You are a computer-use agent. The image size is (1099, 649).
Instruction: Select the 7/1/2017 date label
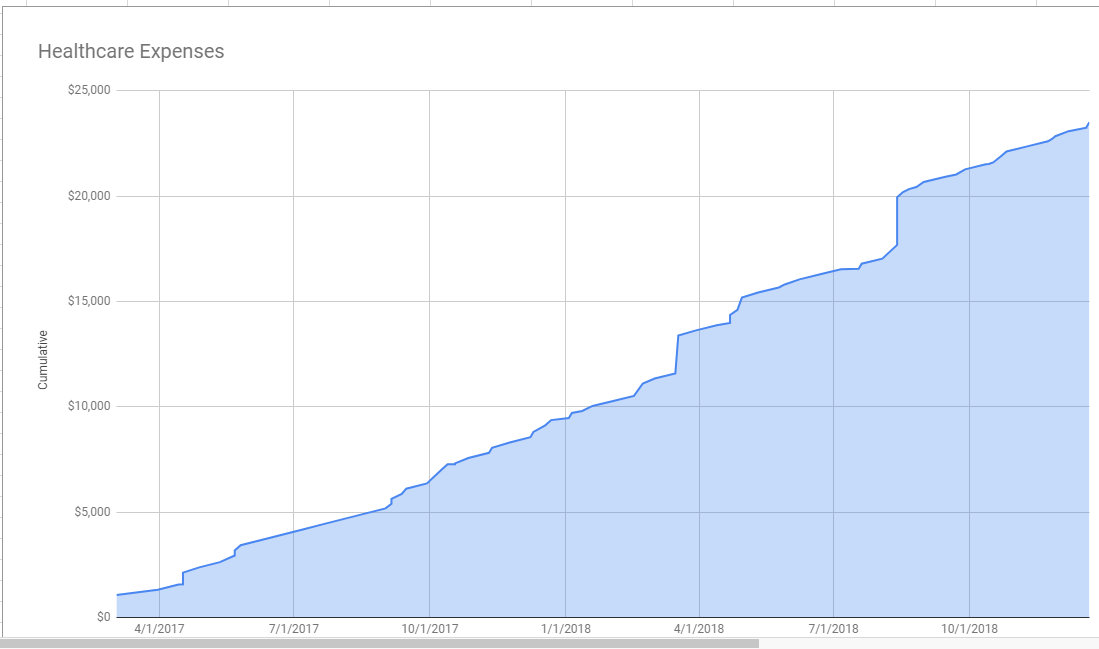tap(293, 629)
